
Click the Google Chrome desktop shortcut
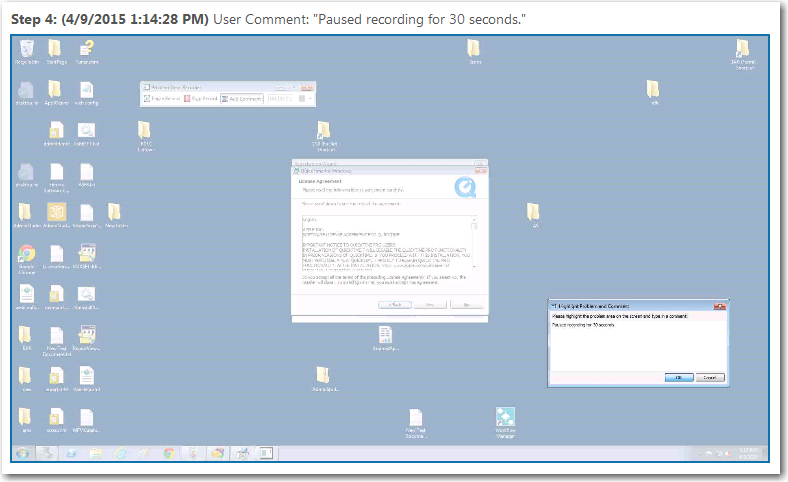click(x=27, y=255)
